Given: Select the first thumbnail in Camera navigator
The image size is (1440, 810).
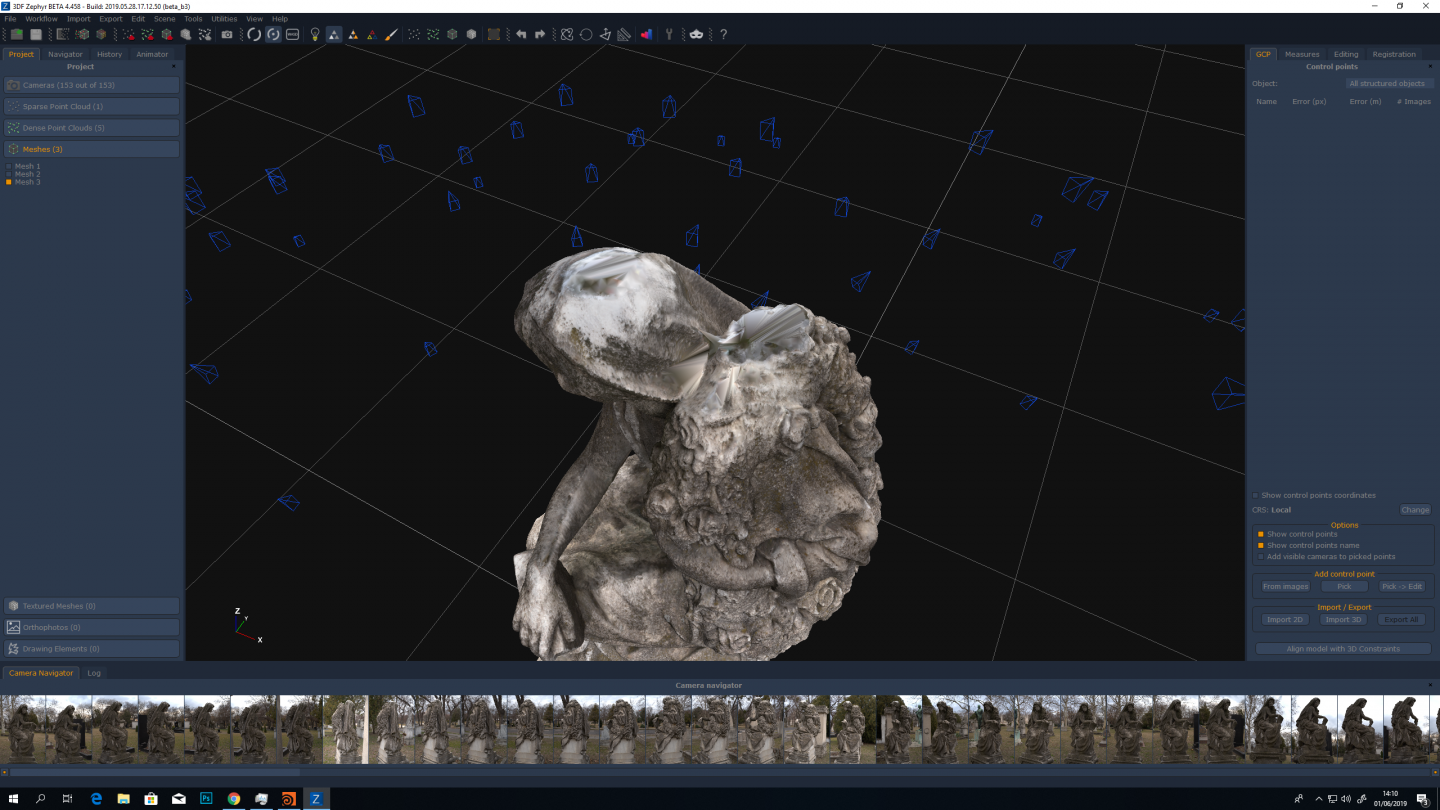Looking at the screenshot, I should pos(23,730).
